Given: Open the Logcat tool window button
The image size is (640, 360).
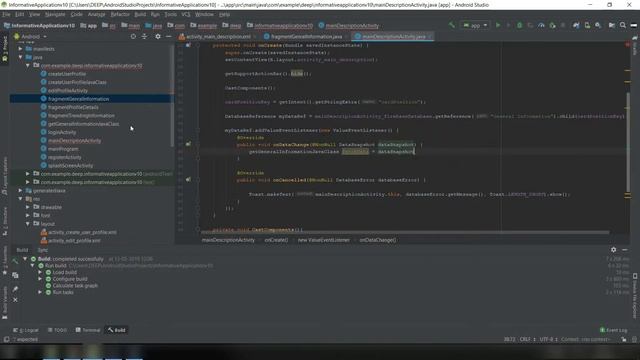Looking at the screenshot, I should 26,330.
